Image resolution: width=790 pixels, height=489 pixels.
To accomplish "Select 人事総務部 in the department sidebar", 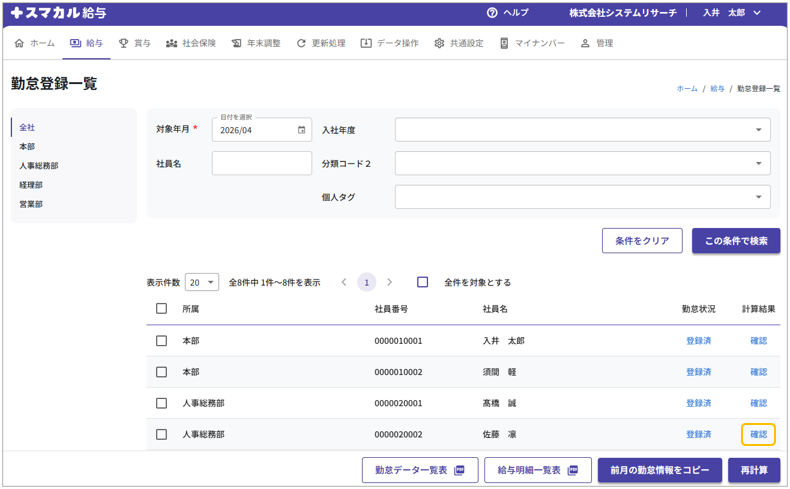I will pyautogui.click(x=39, y=166).
